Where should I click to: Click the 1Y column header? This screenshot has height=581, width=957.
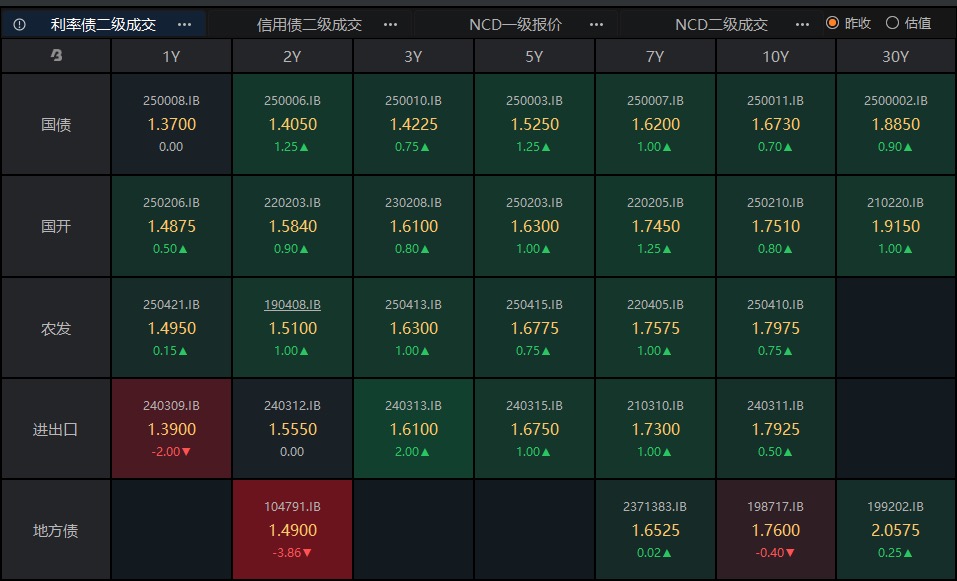tap(172, 56)
